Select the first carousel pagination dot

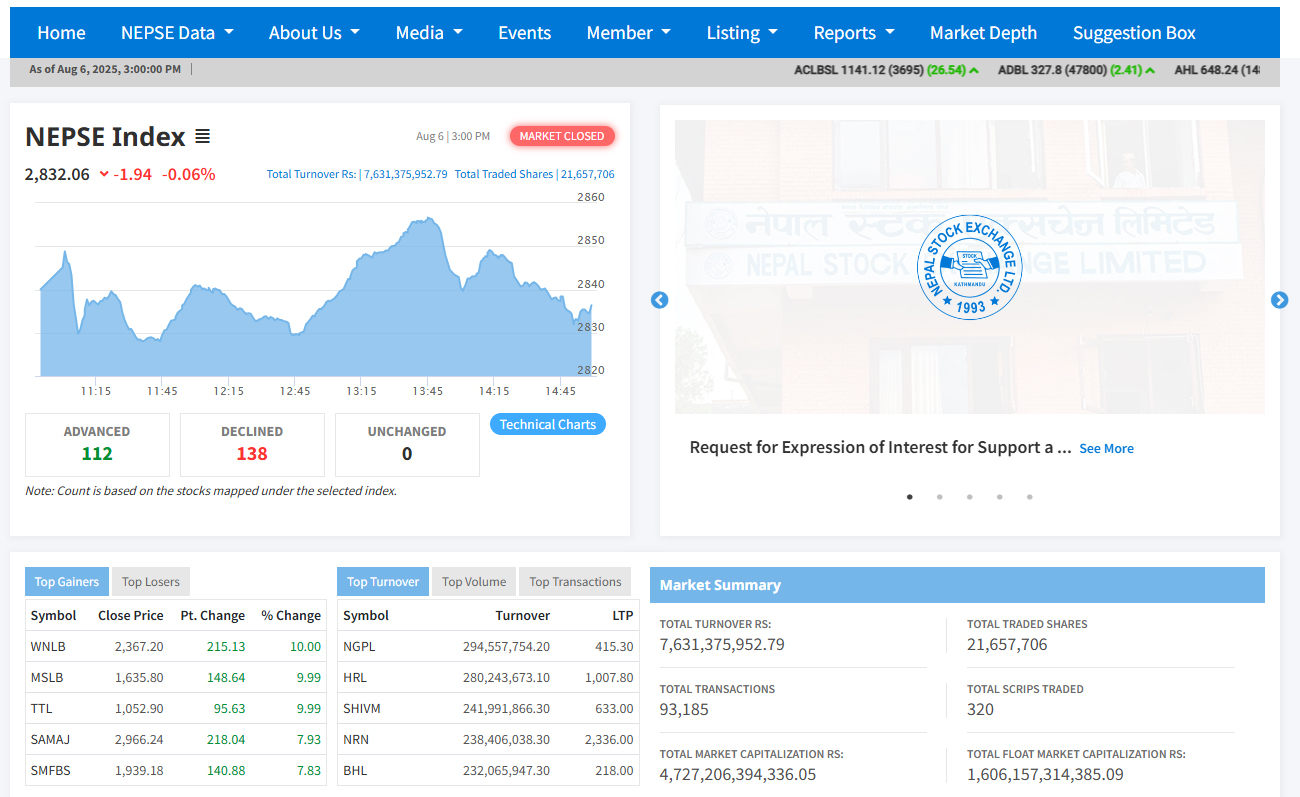[909, 497]
